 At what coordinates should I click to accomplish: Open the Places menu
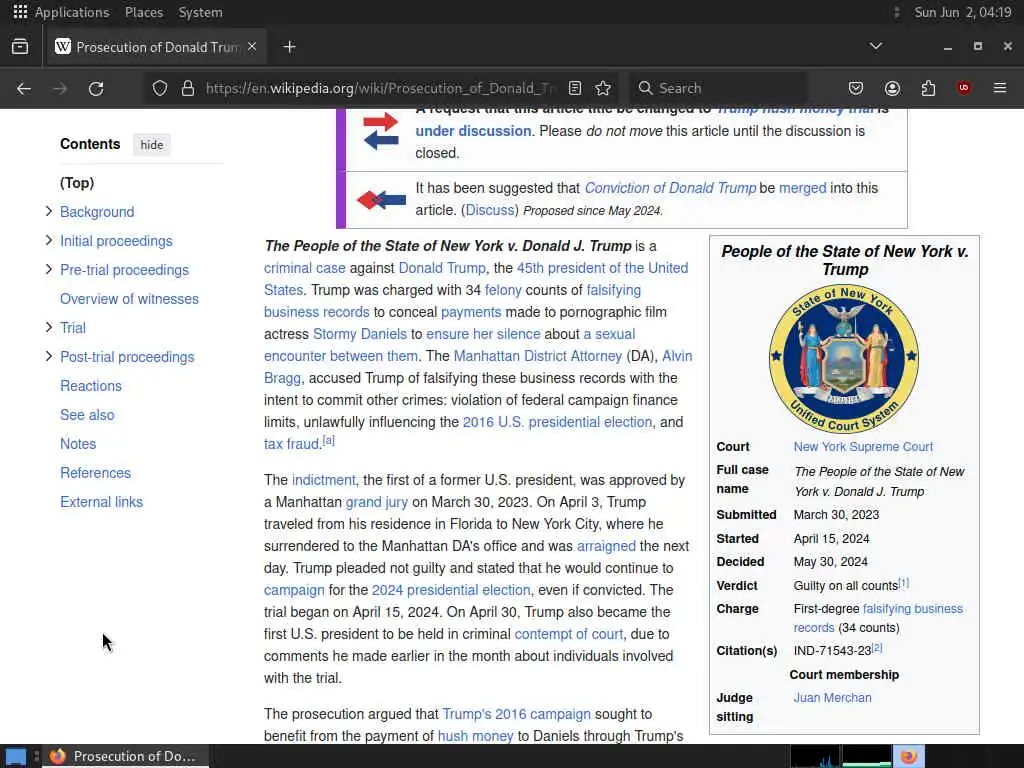(144, 12)
